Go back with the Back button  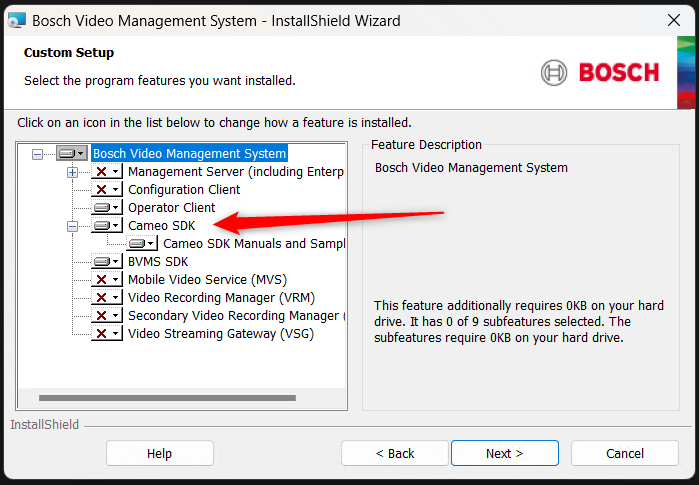394,453
